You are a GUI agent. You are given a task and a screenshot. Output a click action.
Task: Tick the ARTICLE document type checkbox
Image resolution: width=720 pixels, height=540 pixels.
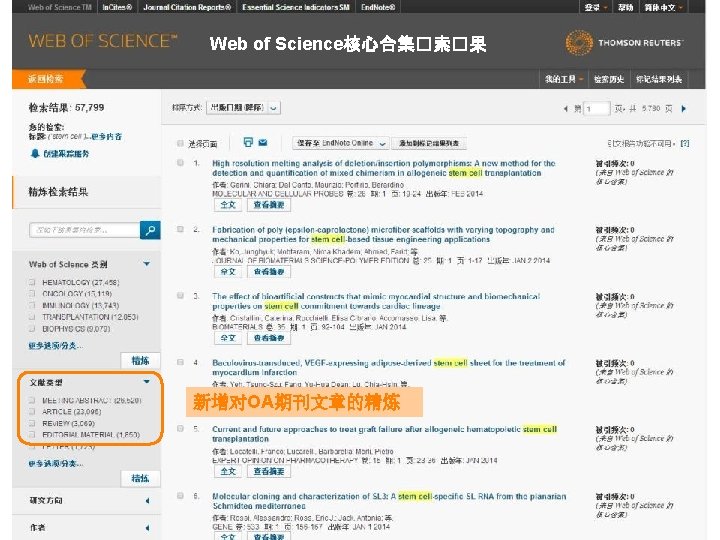(32, 411)
